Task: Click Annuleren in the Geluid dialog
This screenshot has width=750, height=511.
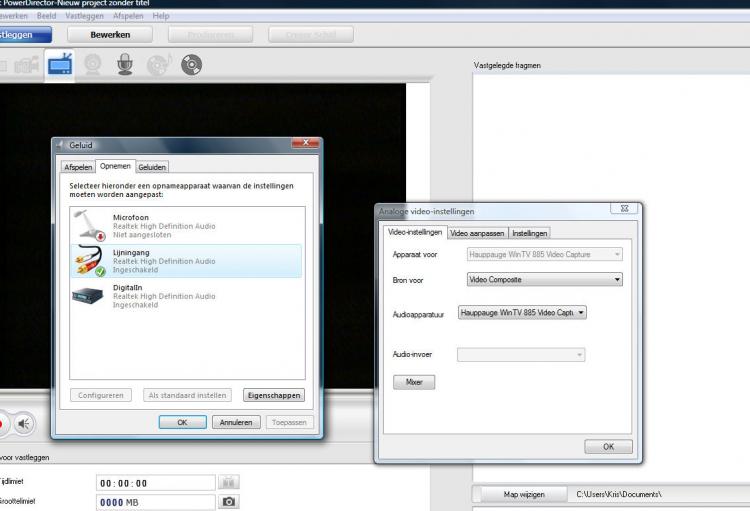Action: [236, 422]
